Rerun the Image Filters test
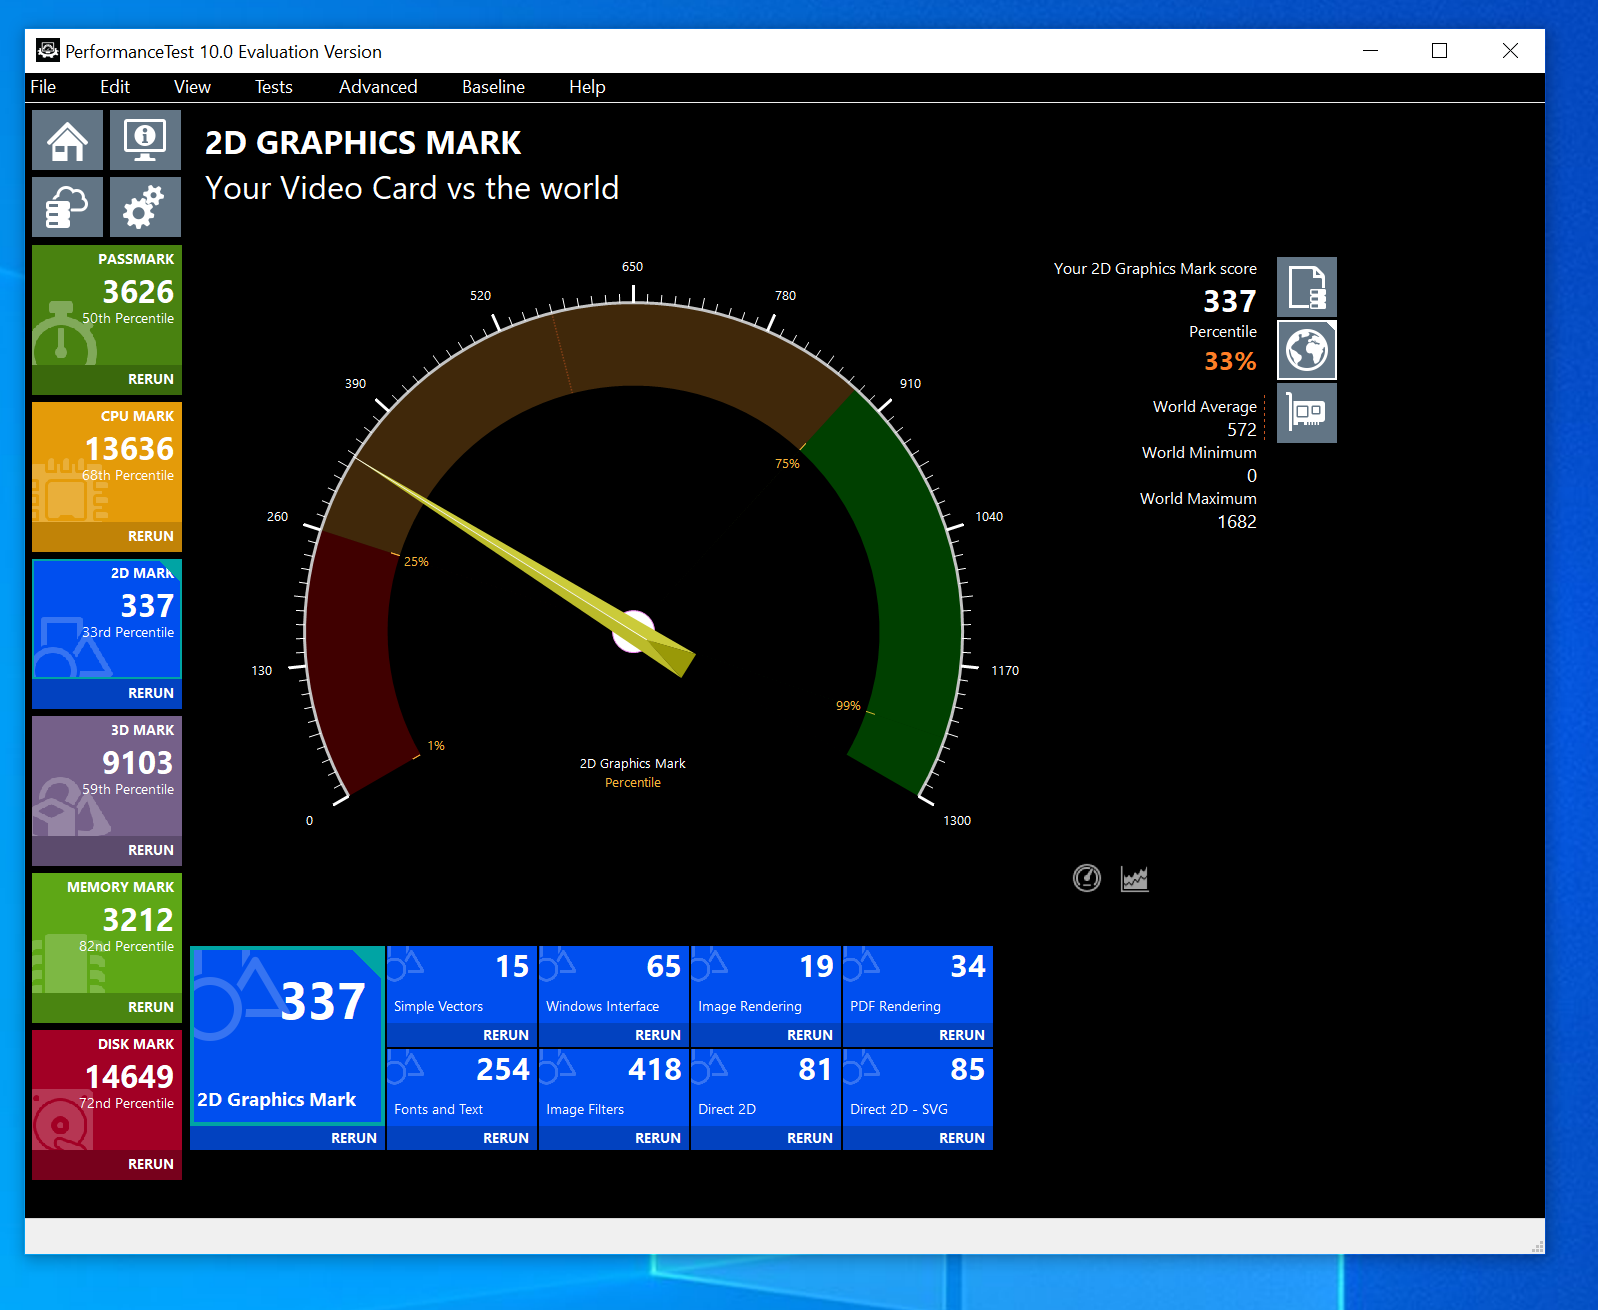Screen dimensions: 1598x1310 (x=658, y=1138)
